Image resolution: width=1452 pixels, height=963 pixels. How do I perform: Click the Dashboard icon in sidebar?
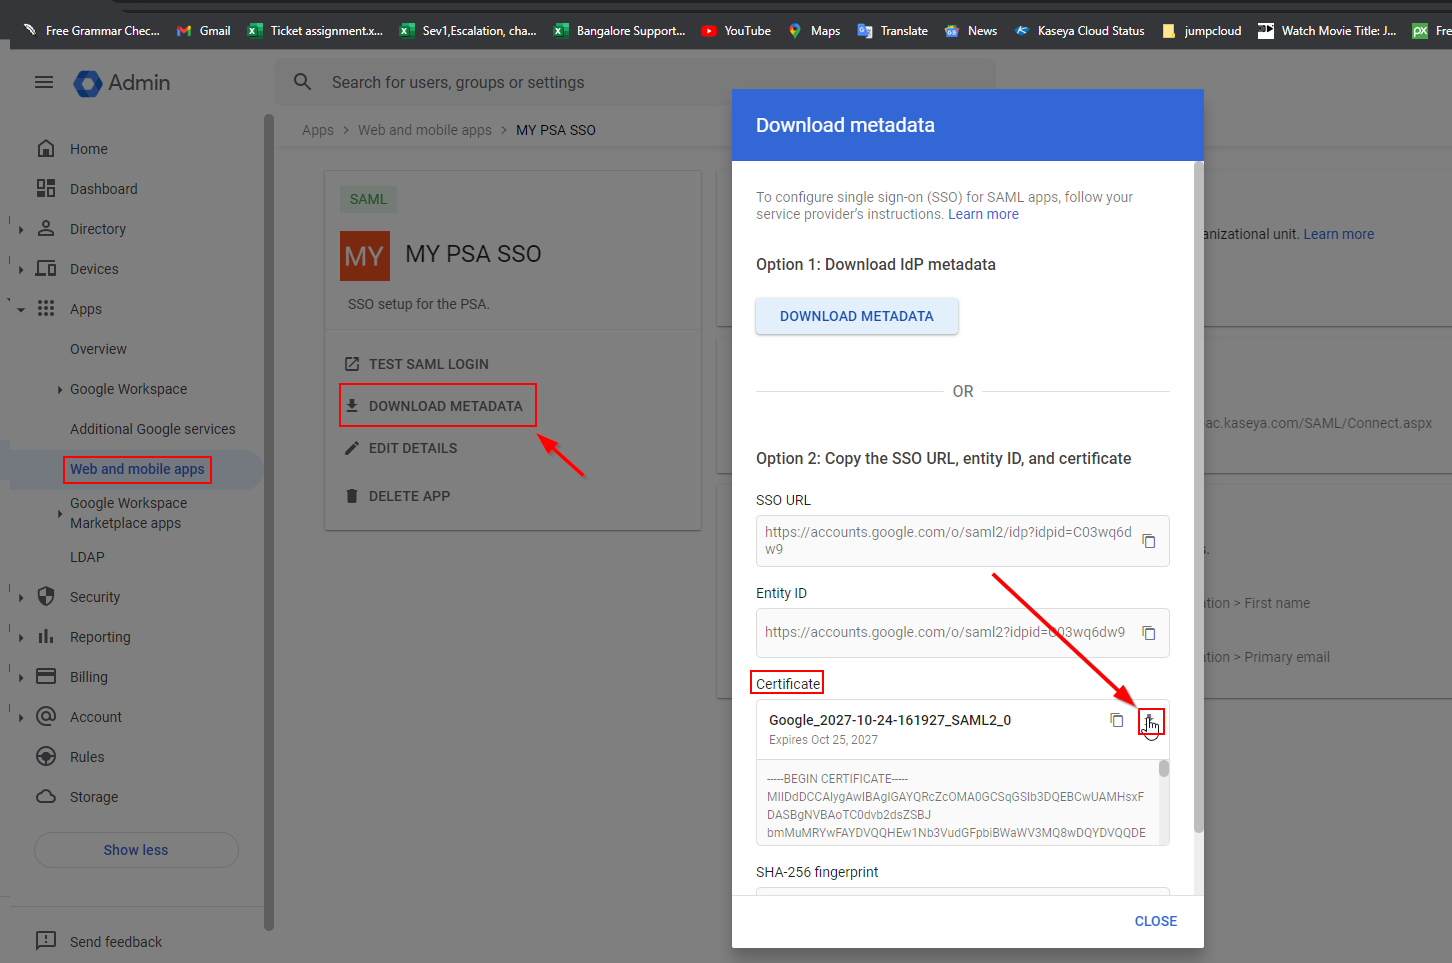(46, 189)
